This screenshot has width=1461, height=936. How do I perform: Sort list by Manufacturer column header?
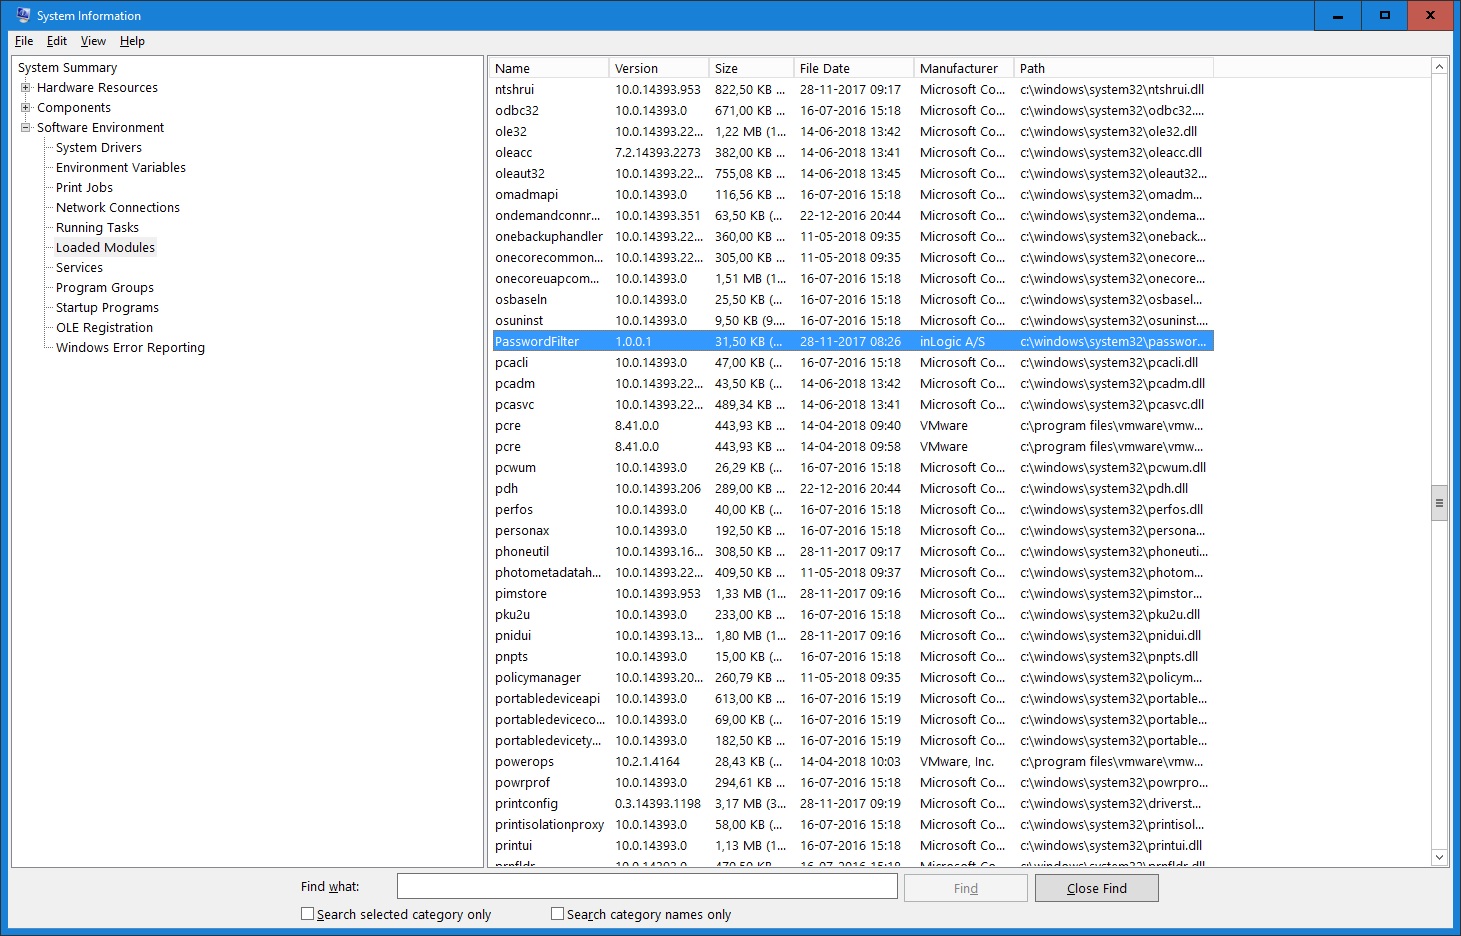[x=959, y=68]
